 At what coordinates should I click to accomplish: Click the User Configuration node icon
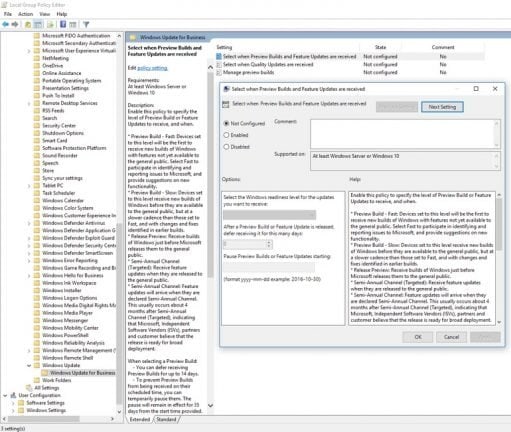point(13,395)
